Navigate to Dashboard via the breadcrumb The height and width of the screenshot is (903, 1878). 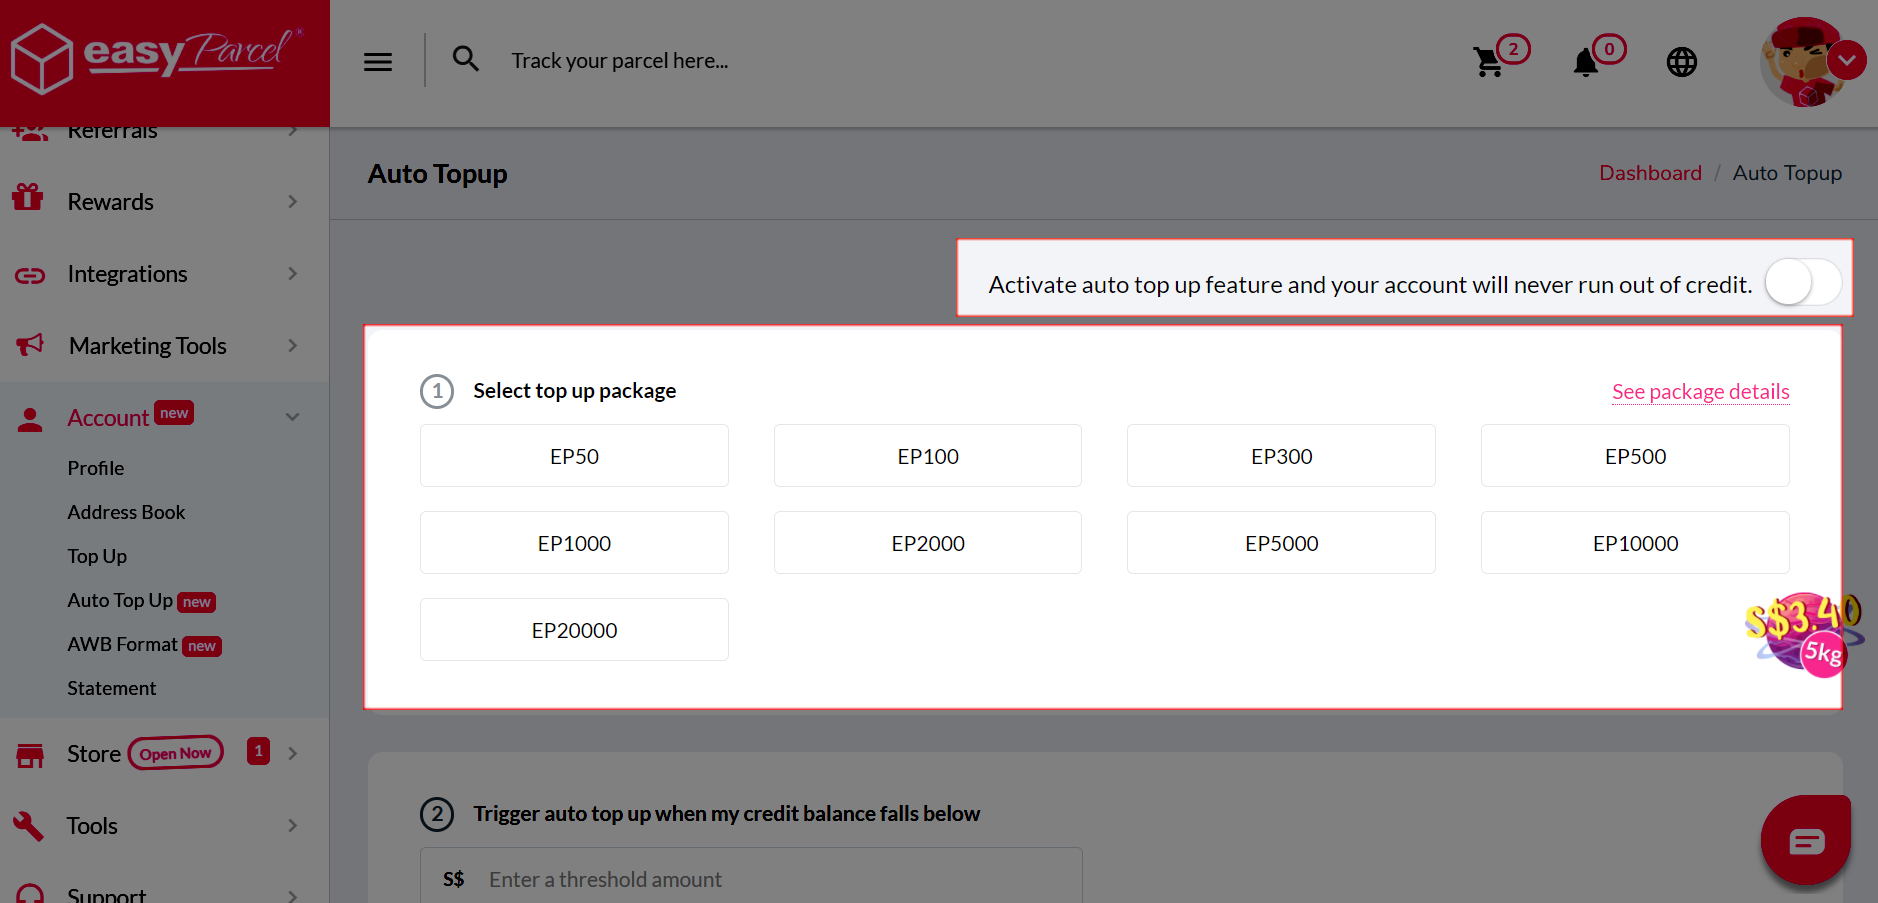1649,172
